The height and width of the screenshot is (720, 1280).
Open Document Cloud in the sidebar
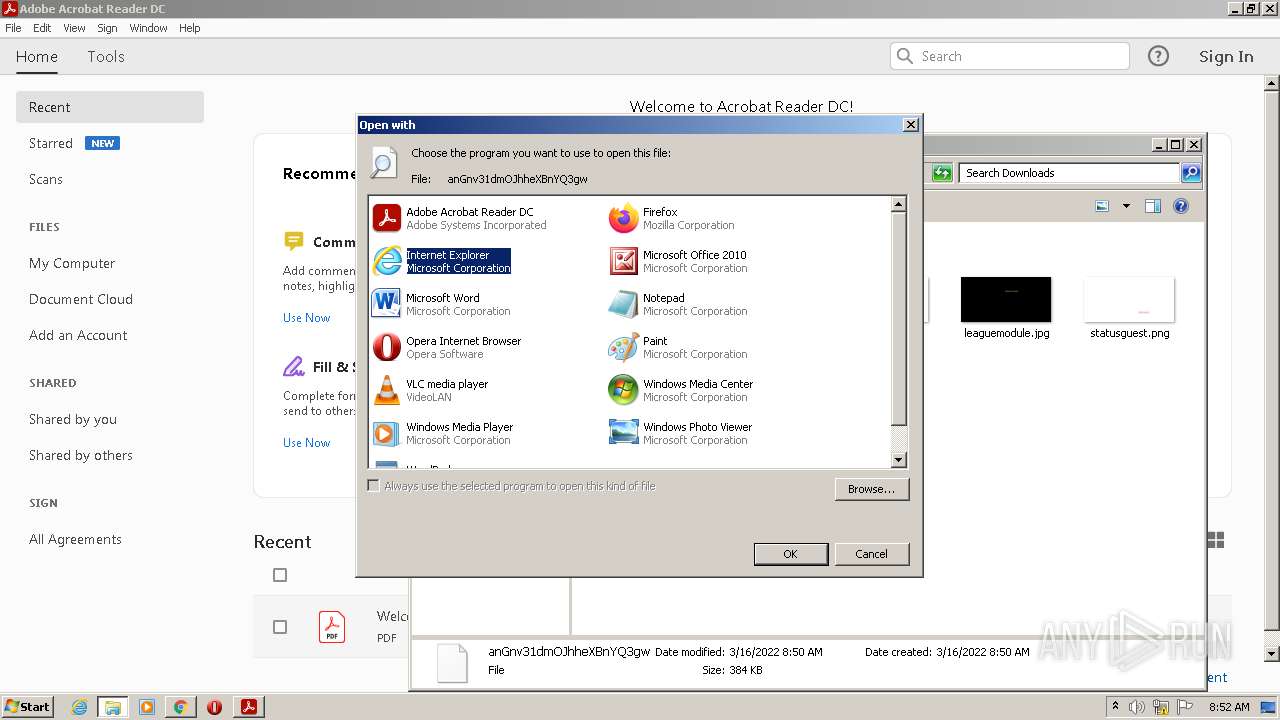(81, 299)
